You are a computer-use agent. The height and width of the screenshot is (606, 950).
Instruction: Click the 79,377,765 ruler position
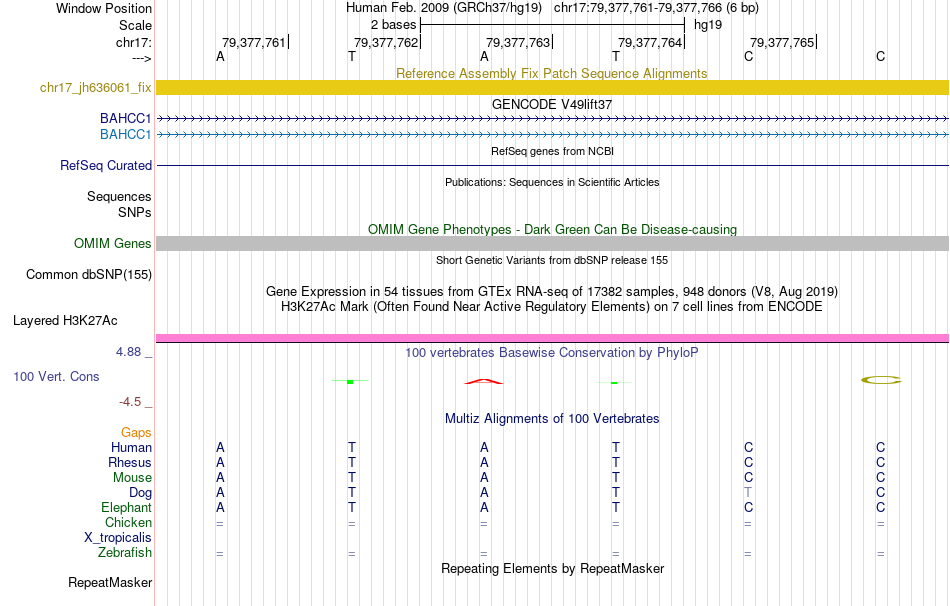[782, 43]
